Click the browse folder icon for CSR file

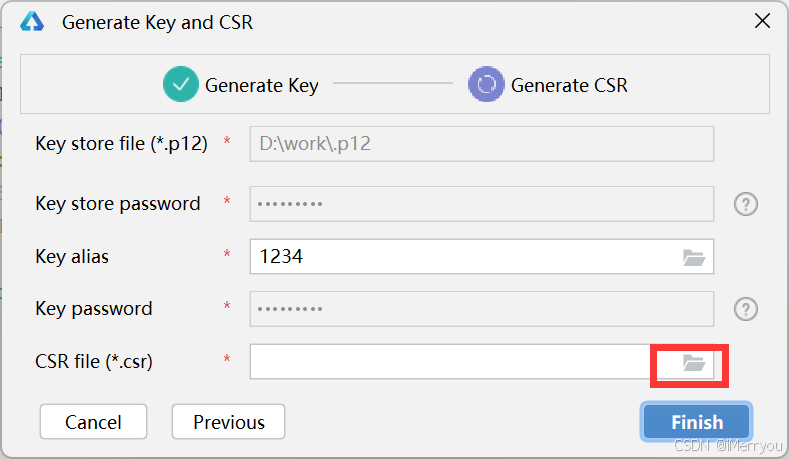click(x=694, y=363)
